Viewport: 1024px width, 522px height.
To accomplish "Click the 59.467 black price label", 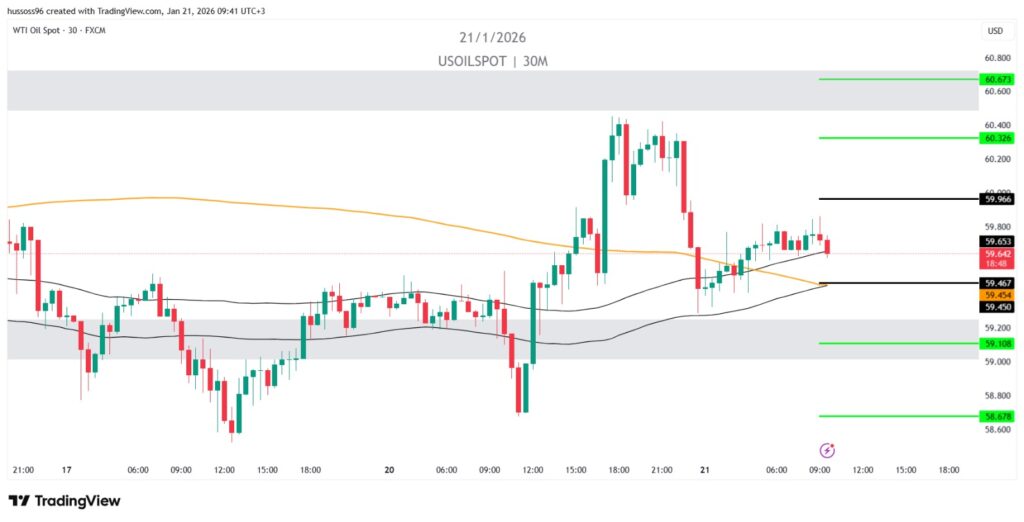I will (x=999, y=284).
